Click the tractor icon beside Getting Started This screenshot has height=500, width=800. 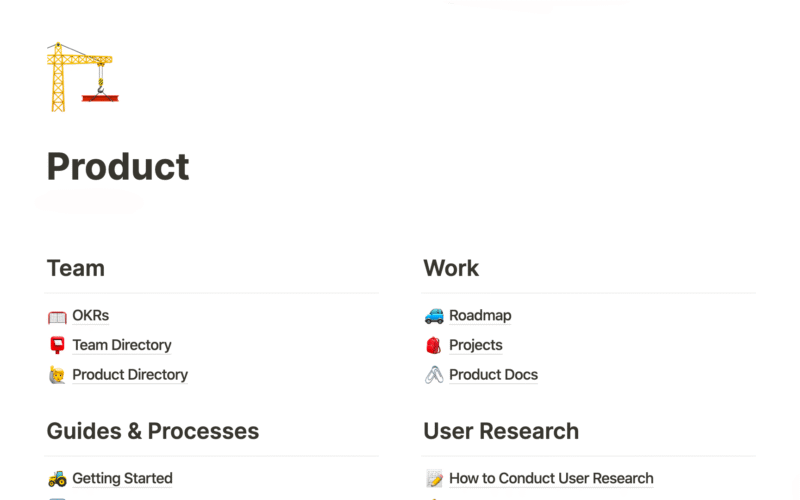pos(57,479)
